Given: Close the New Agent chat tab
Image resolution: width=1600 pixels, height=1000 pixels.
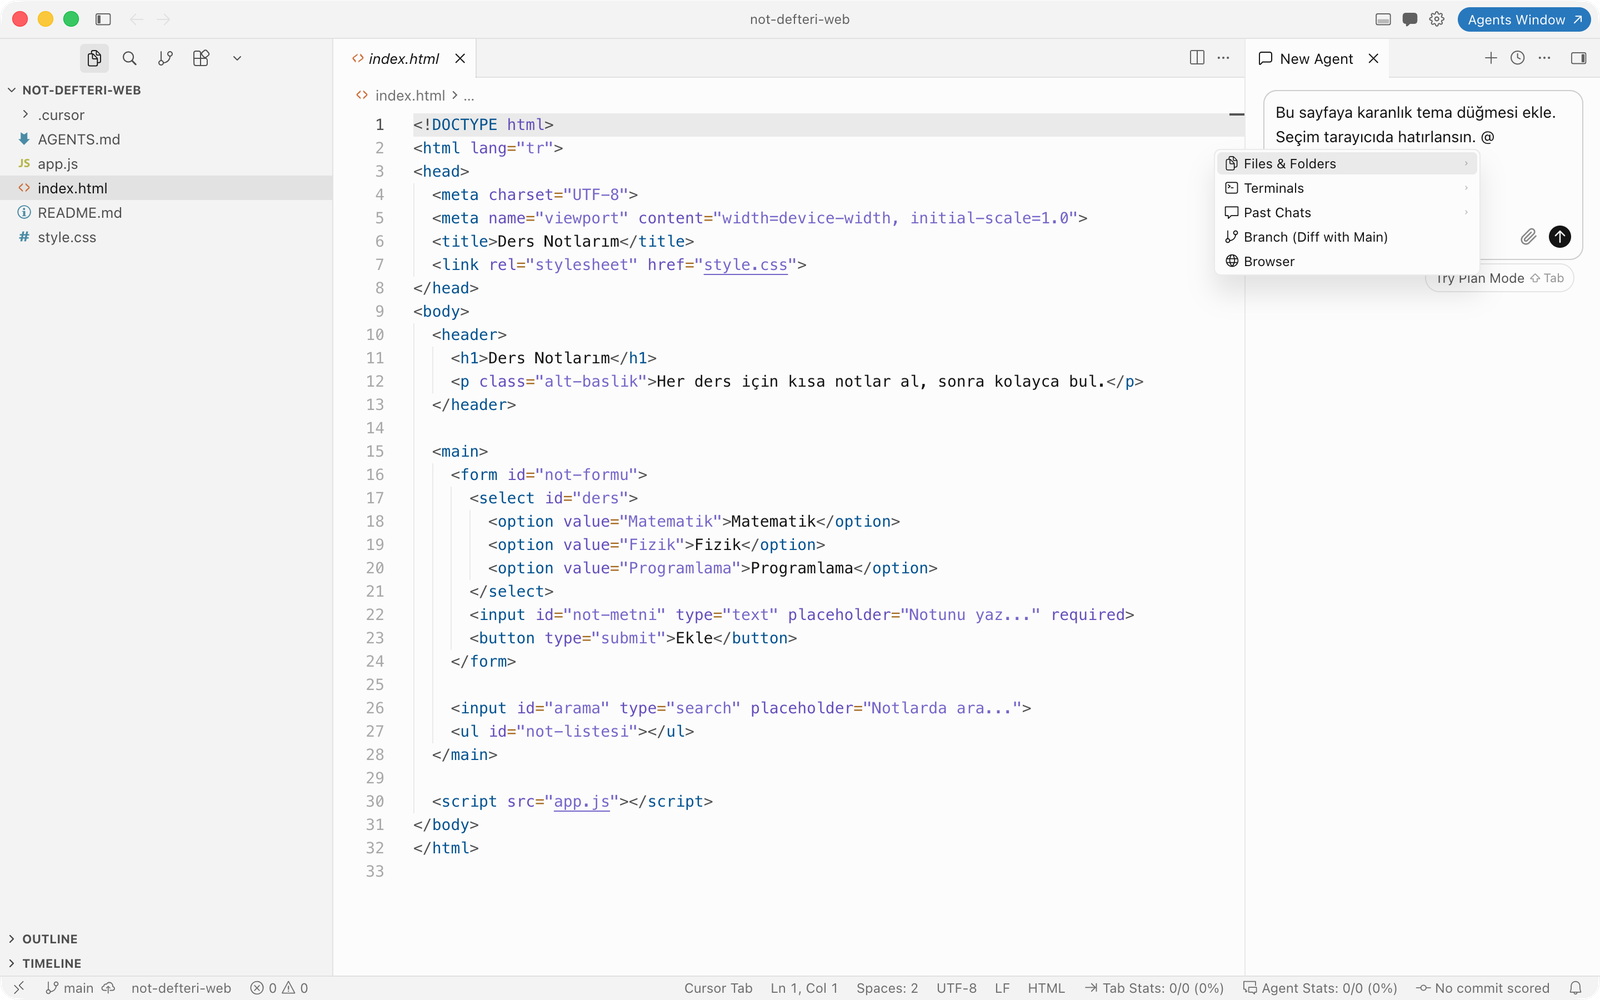Looking at the screenshot, I should [x=1374, y=58].
